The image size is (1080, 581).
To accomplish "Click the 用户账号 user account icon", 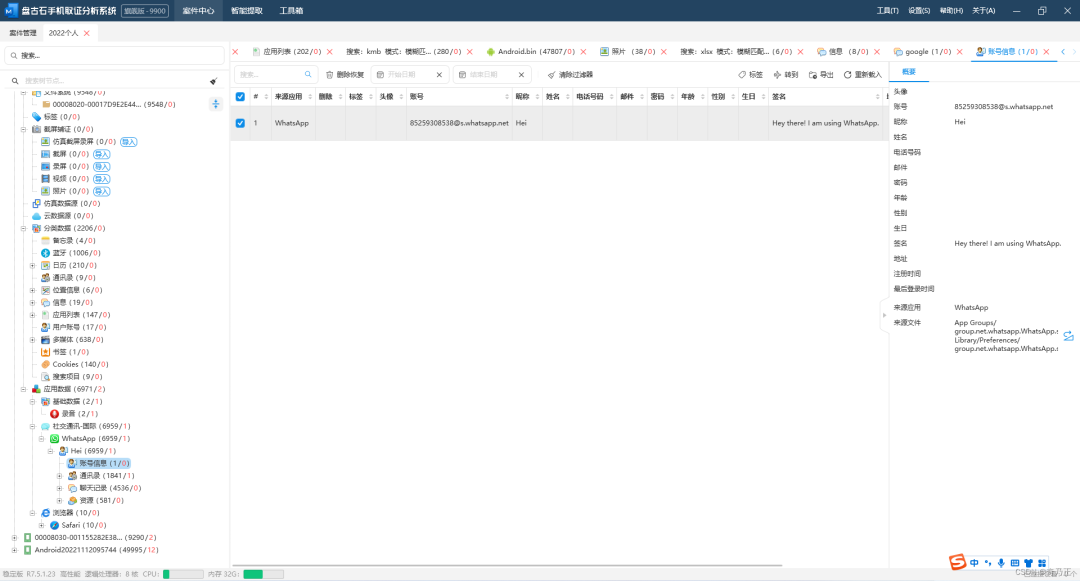I will tap(45, 327).
